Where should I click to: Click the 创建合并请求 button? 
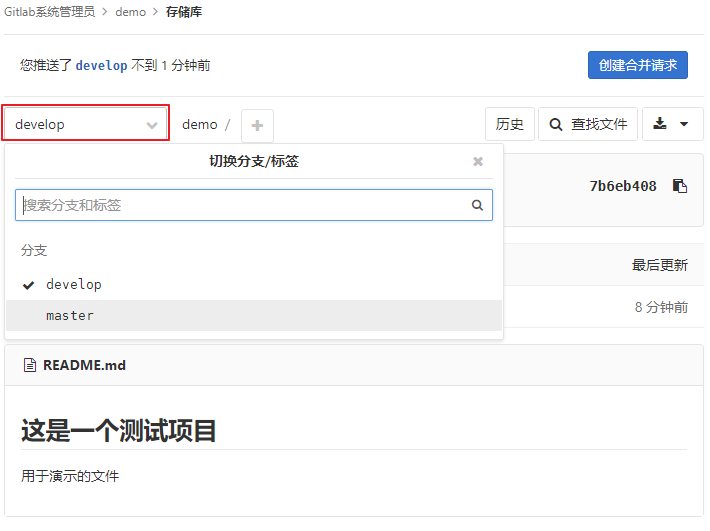[637, 65]
